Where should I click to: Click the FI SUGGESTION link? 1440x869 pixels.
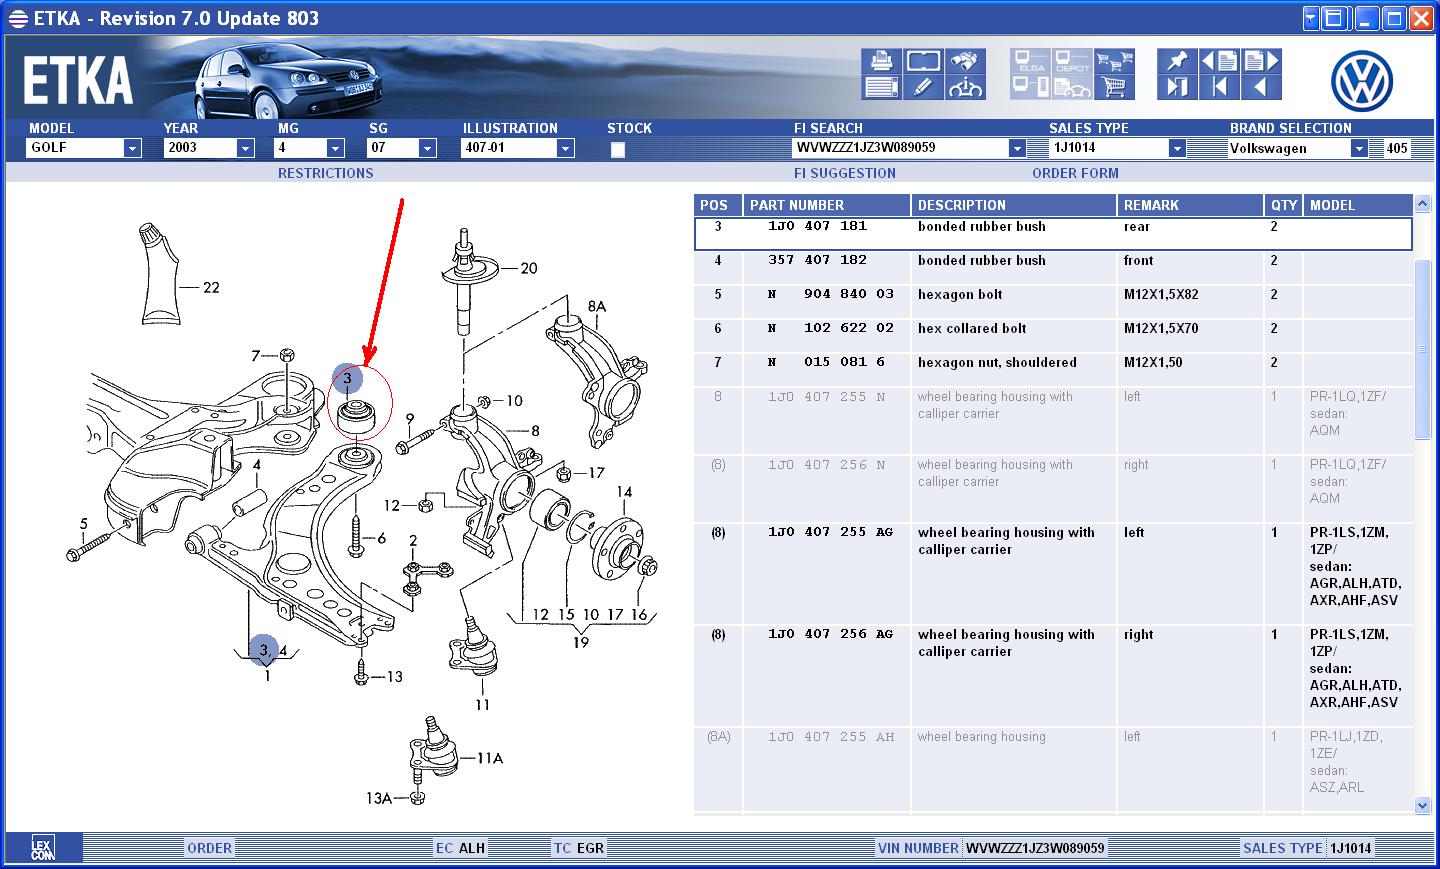pyautogui.click(x=845, y=173)
